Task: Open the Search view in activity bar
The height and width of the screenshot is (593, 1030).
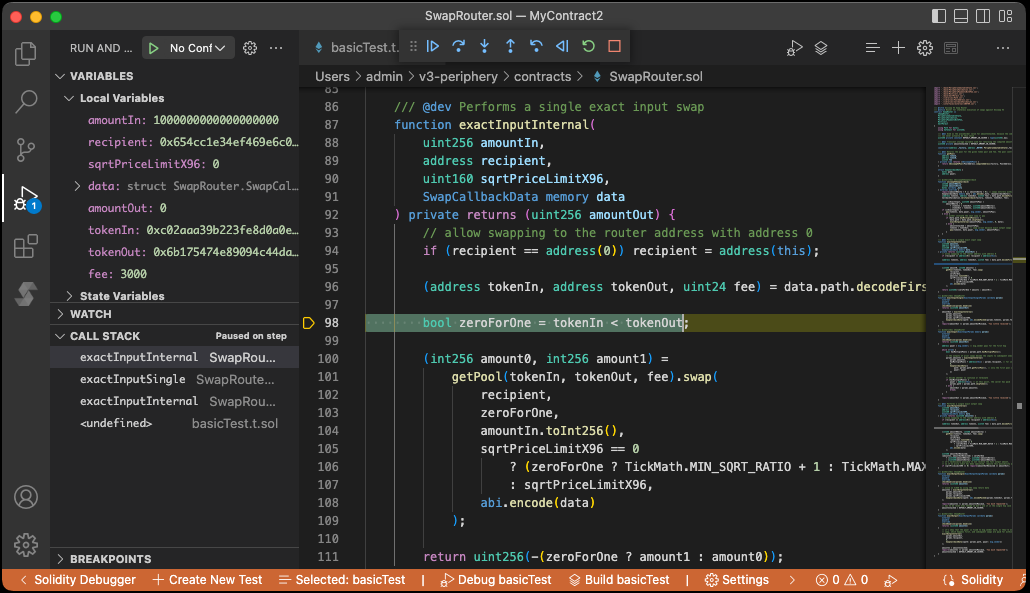Action: 26,102
